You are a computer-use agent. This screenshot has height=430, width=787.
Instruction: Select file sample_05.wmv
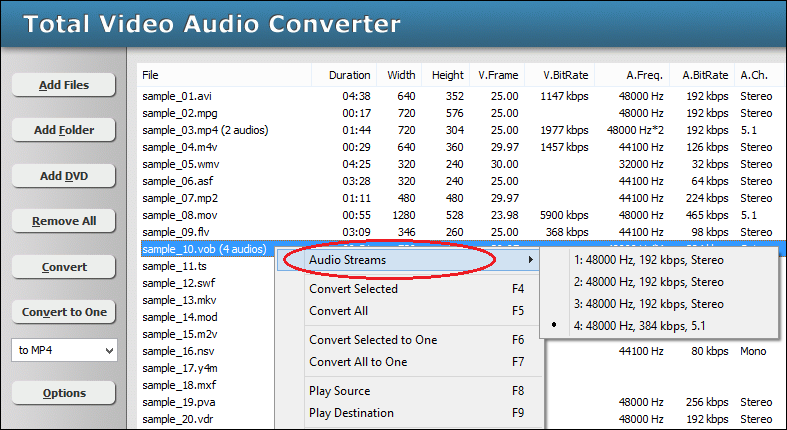click(181, 165)
